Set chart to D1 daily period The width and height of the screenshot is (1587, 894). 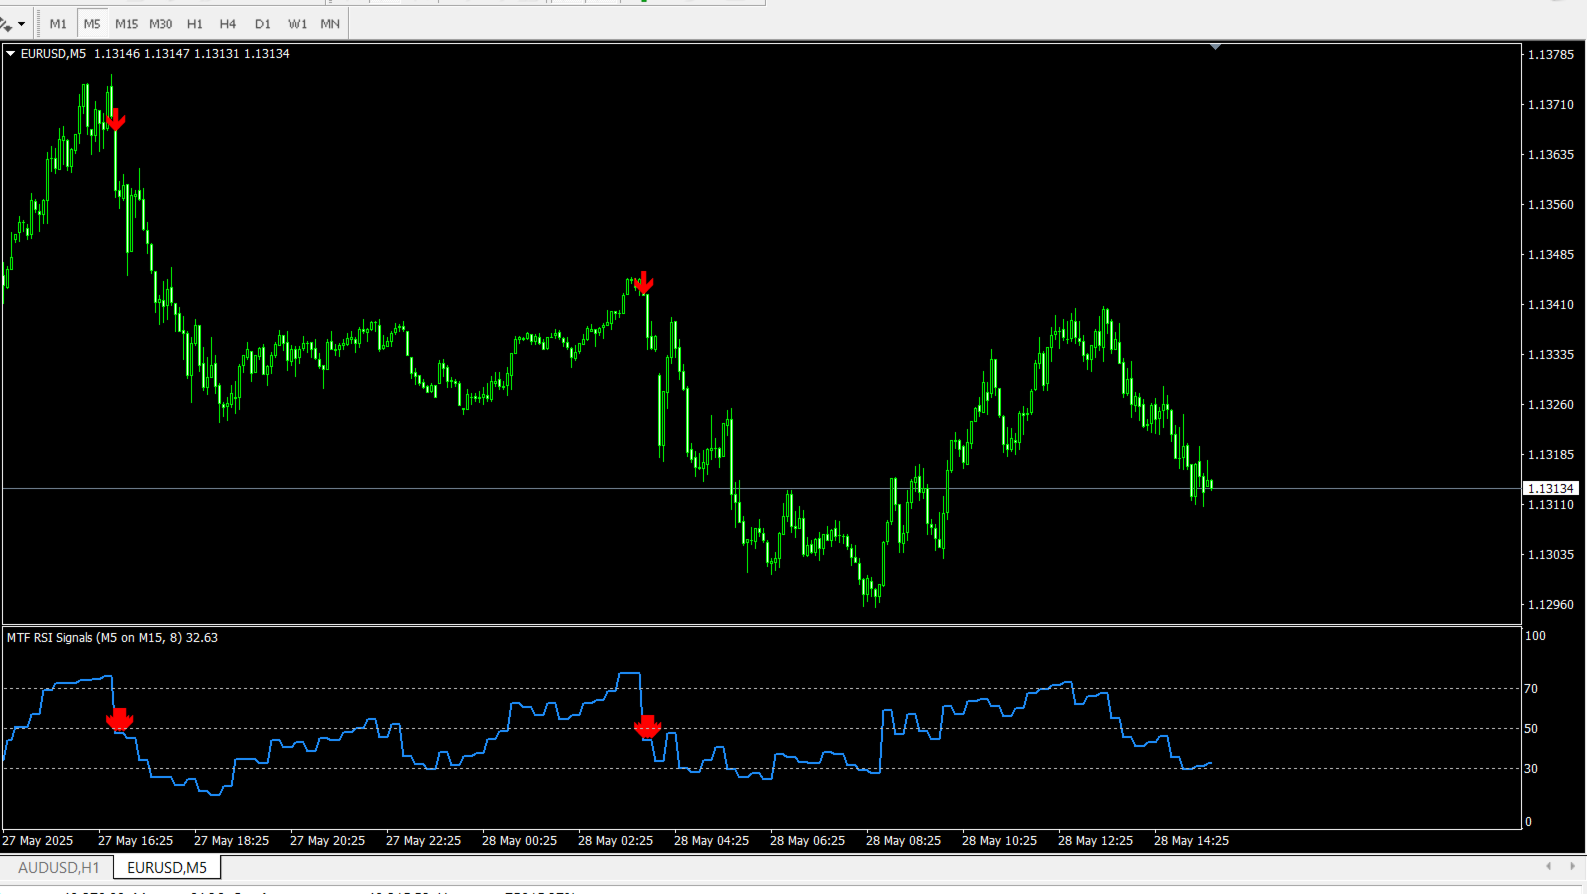pyautogui.click(x=262, y=24)
